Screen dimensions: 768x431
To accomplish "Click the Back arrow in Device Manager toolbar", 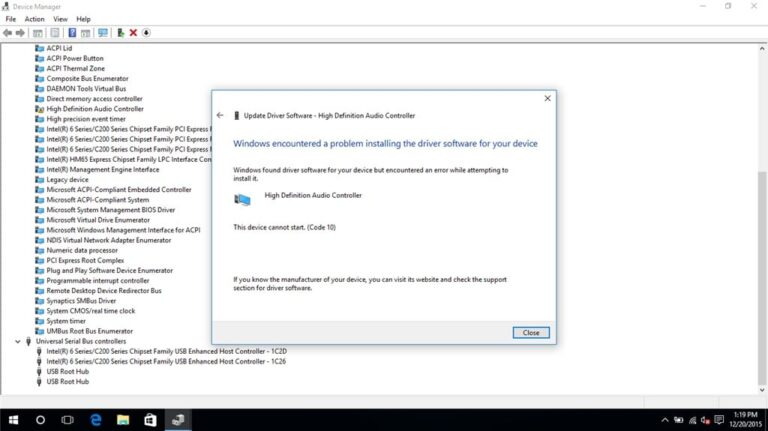I will [7, 33].
